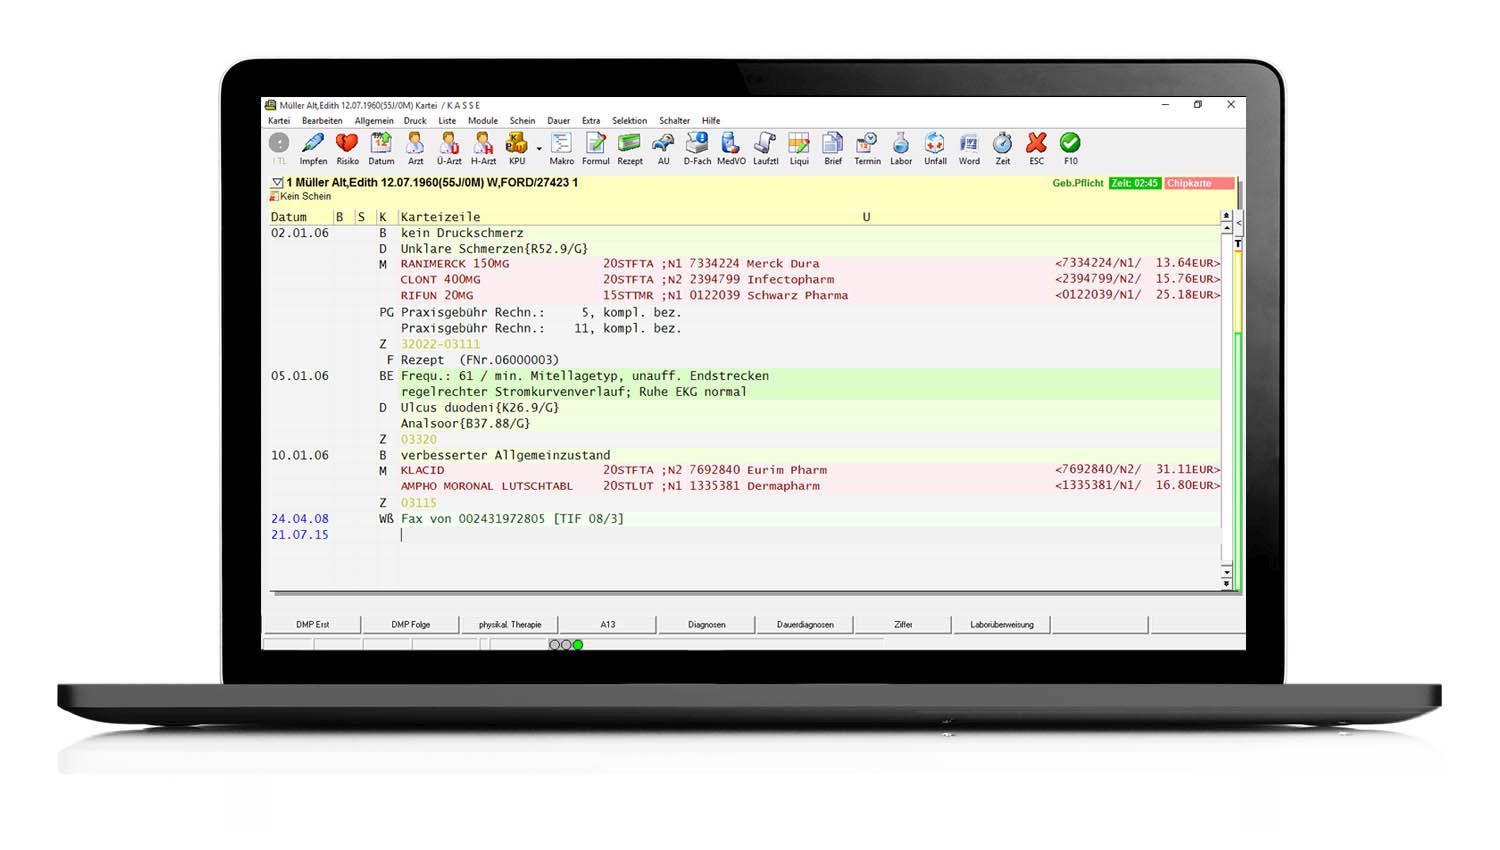Screen dimensions: 1500x850
Task: Click the green status circle at bottom
Action: (x=578, y=645)
